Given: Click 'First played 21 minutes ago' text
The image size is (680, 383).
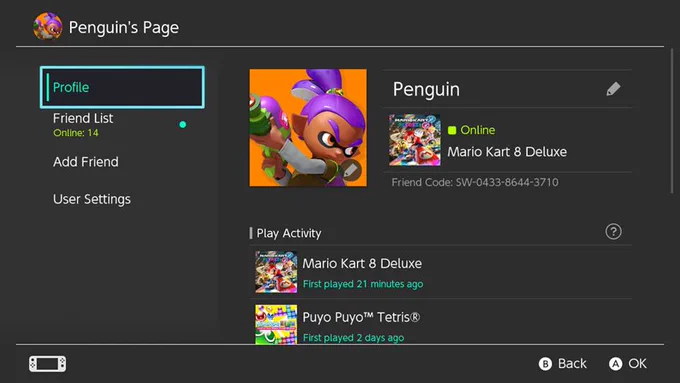Looking at the screenshot, I should (x=363, y=284).
